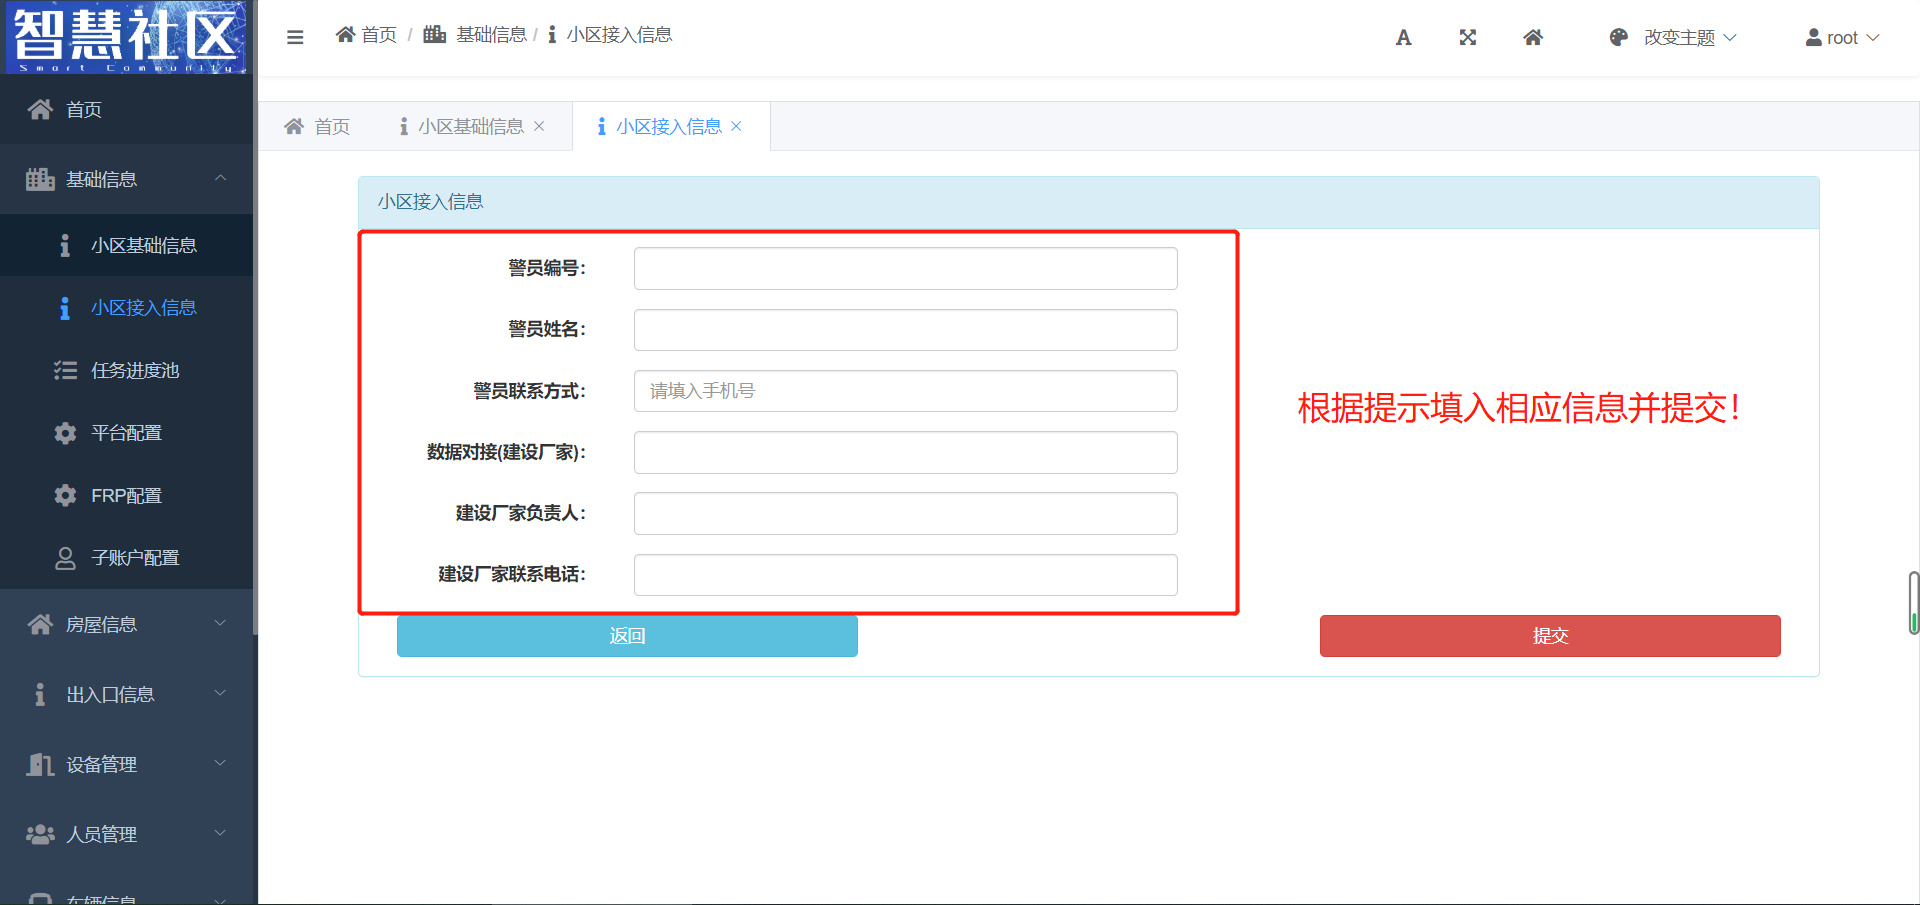Open FRP配置 in the sidebar

click(x=126, y=496)
